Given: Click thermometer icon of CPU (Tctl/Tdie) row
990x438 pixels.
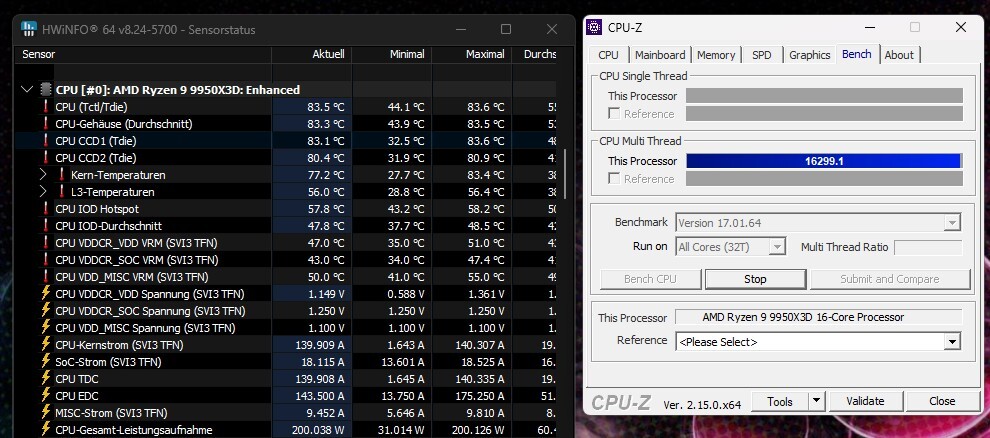Looking at the screenshot, I should (45, 107).
